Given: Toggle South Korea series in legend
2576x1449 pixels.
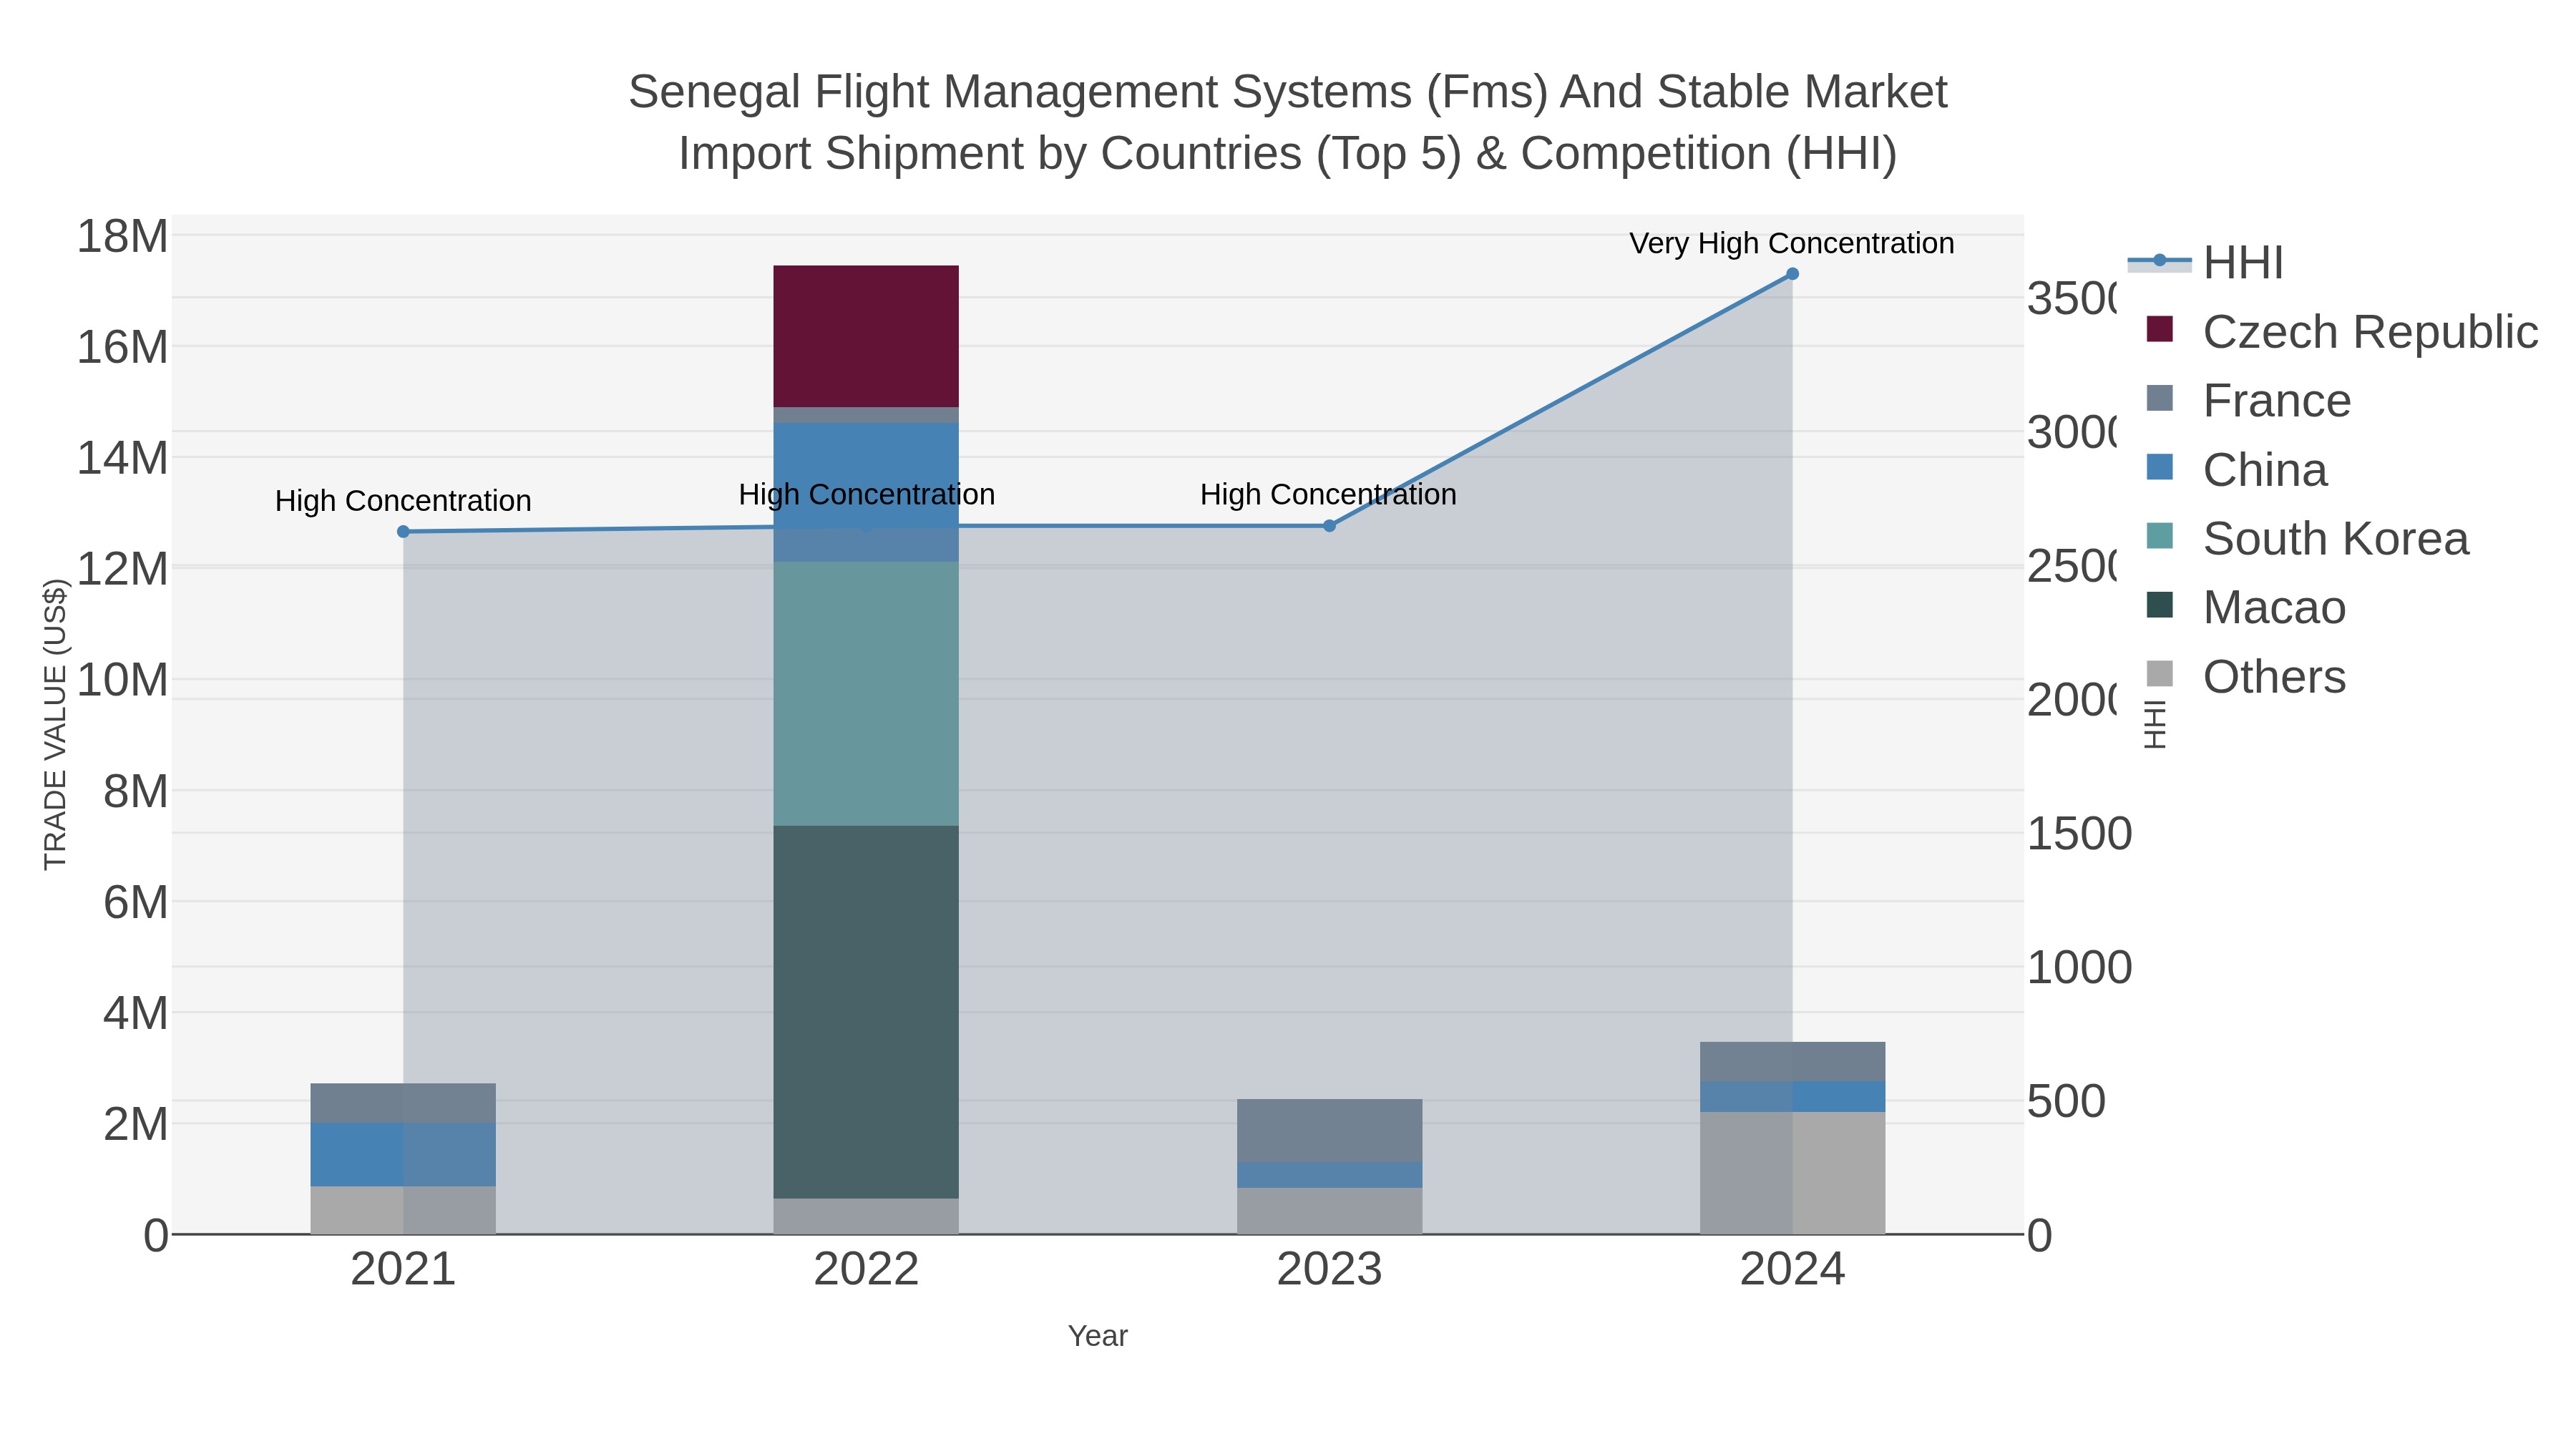Looking at the screenshot, I should [x=2307, y=539].
